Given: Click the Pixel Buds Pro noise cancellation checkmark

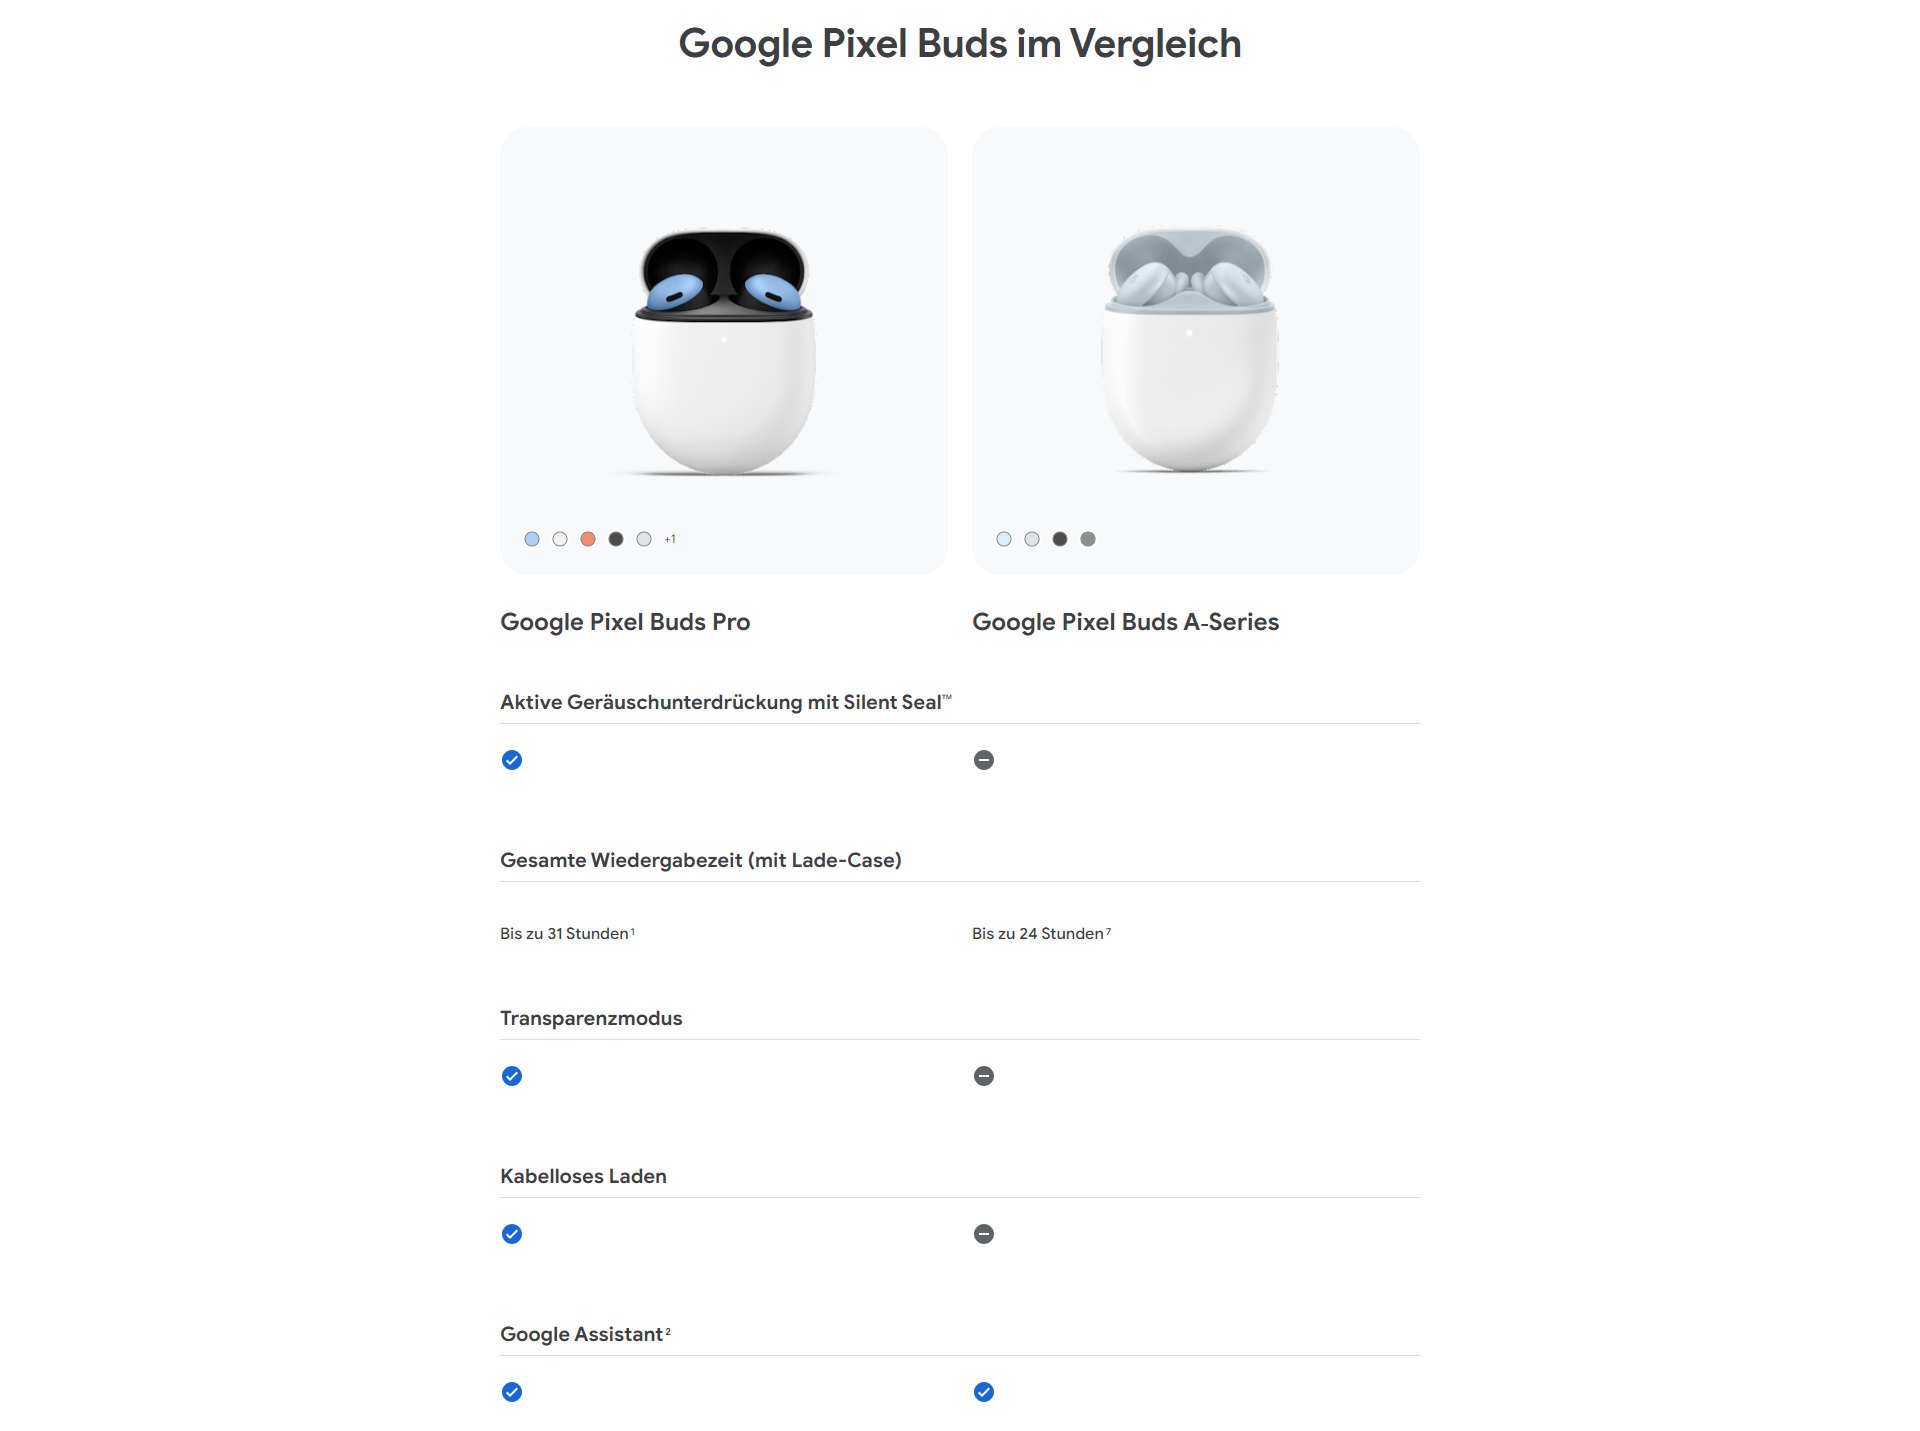Looking at the screenshot, I should pyautogui.click(x=512, y=760).
